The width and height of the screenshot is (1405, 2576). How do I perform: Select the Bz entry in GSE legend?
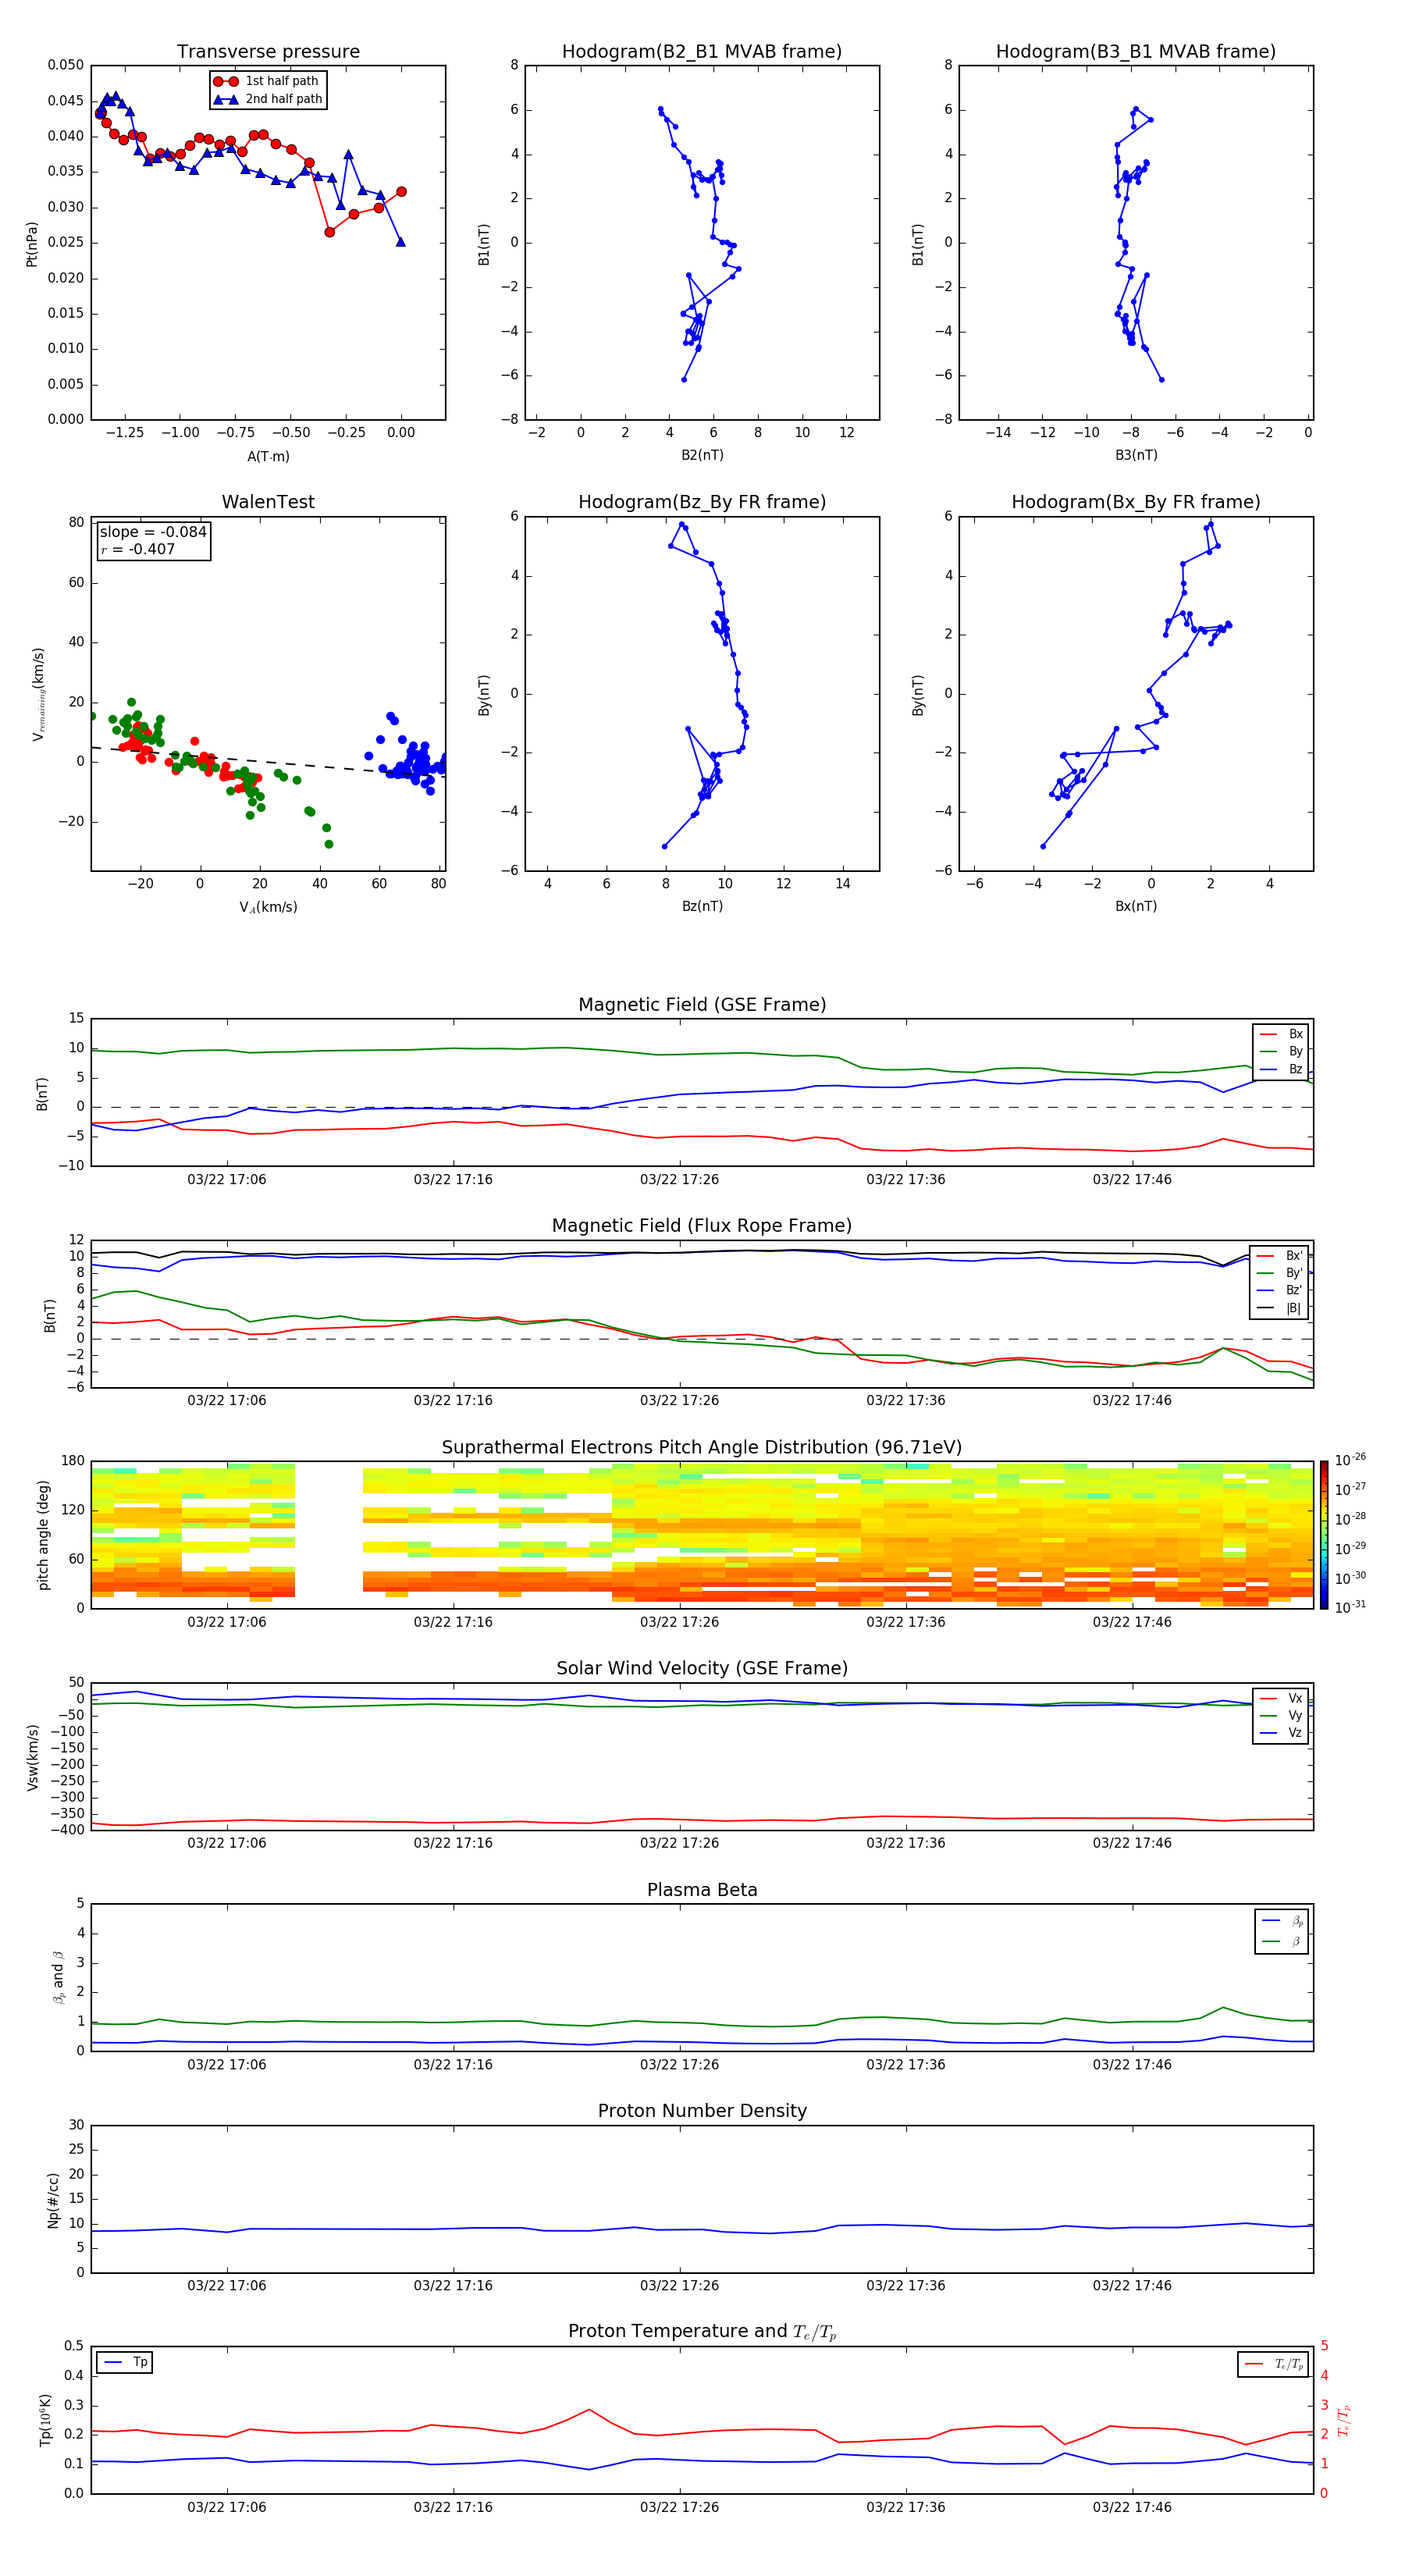click(1281, 1069)
